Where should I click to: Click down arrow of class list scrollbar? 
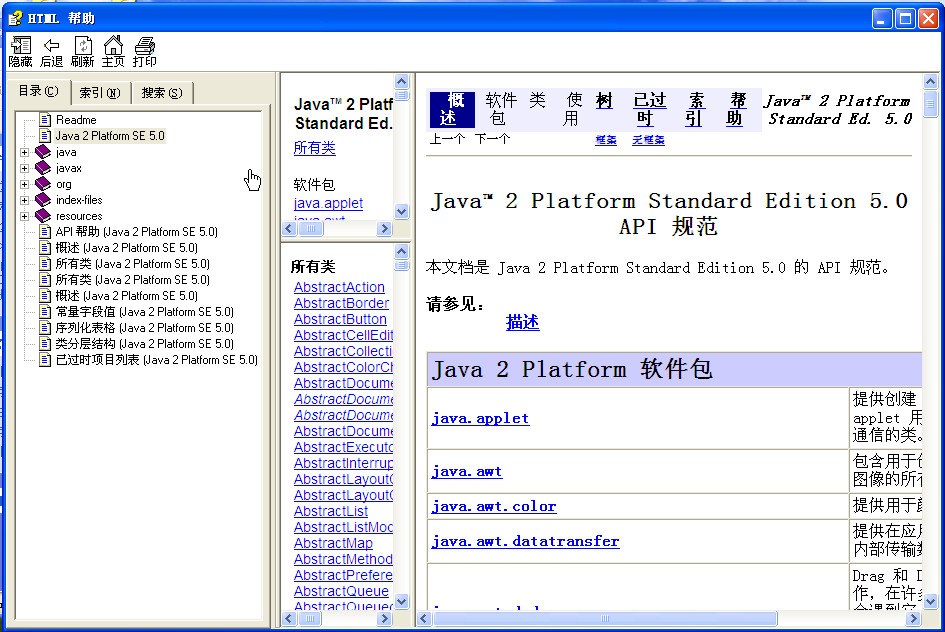(402, 602)
